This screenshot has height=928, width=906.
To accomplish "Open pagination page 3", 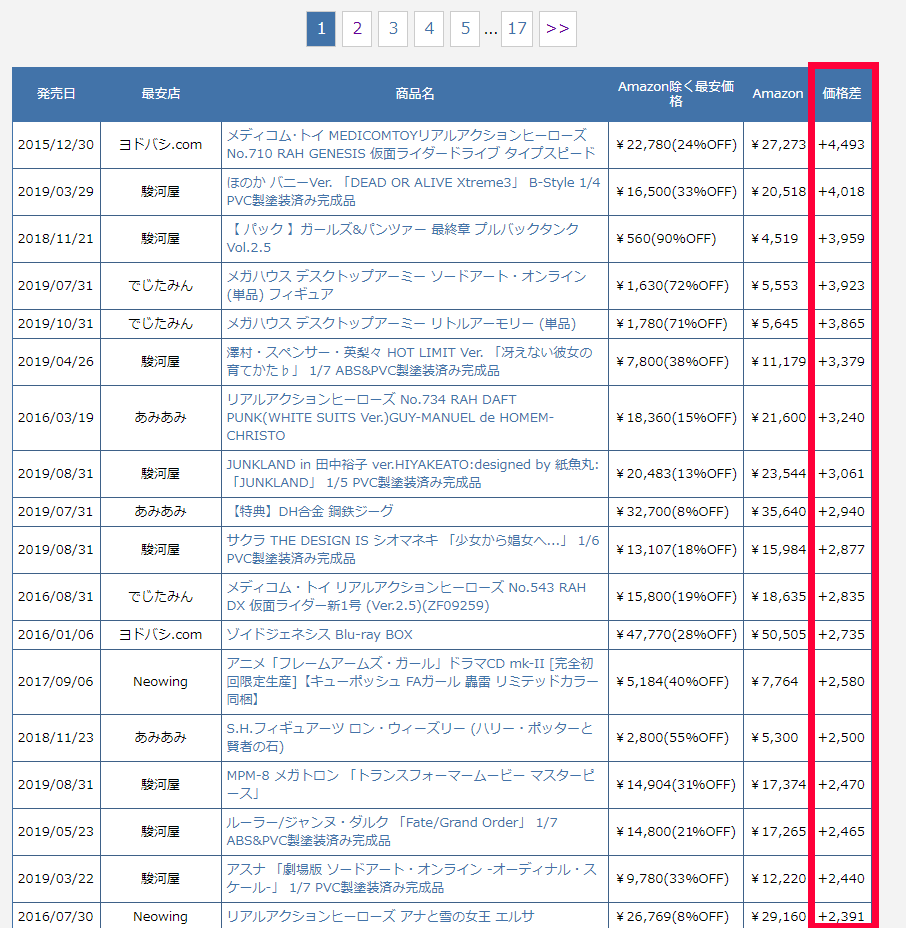I will (x=393, y=29).
